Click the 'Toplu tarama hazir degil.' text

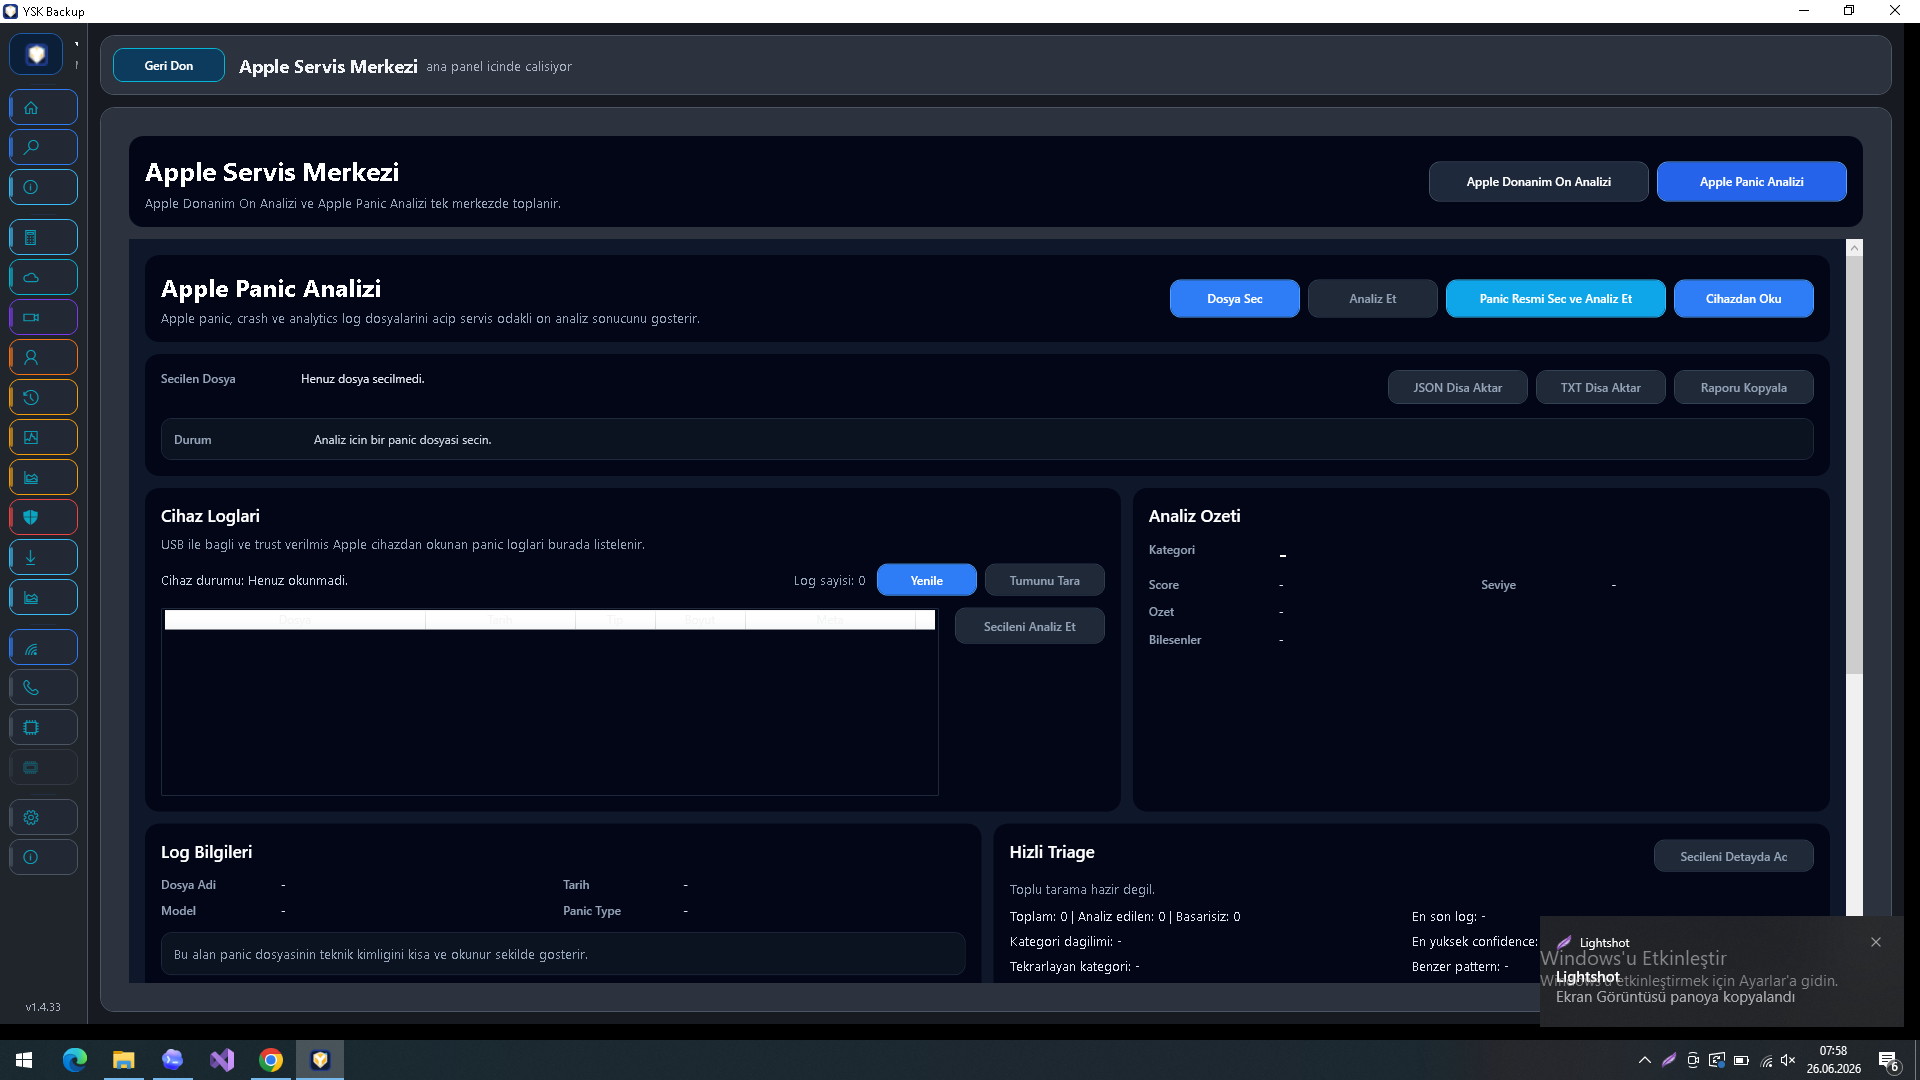1082,890
